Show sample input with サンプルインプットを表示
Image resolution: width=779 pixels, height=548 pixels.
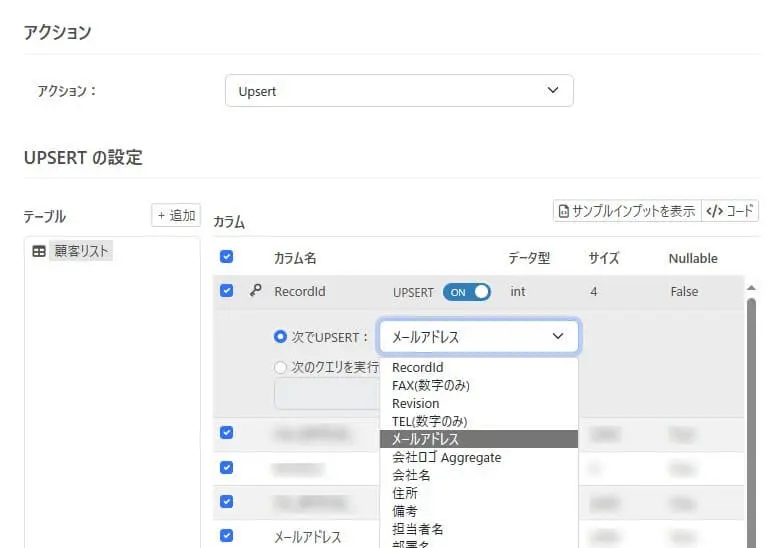coord(627,211)
